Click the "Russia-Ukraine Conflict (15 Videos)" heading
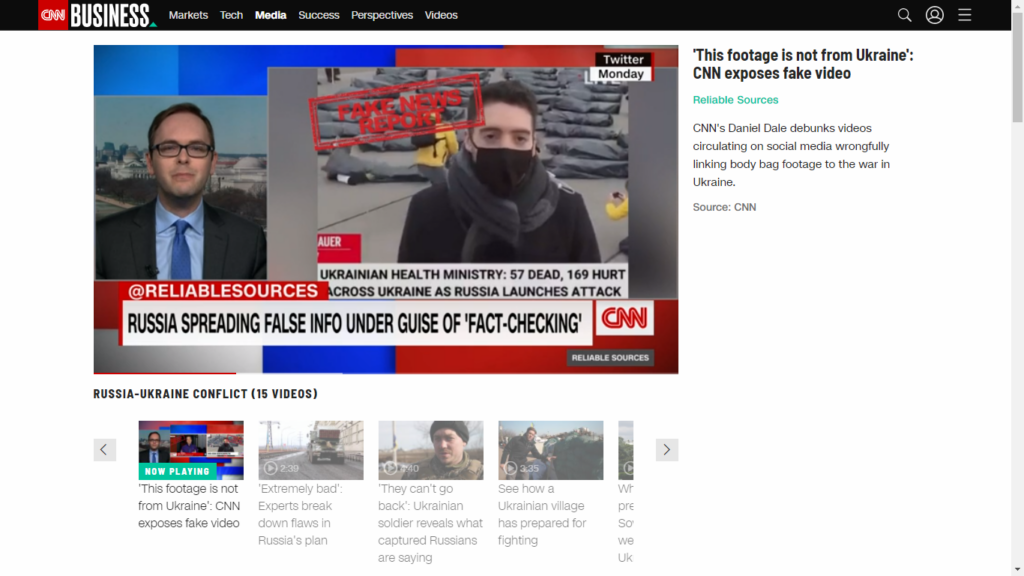Viewport: 1024px width, 576px height. pyautogui.click(x=205, y=394)
